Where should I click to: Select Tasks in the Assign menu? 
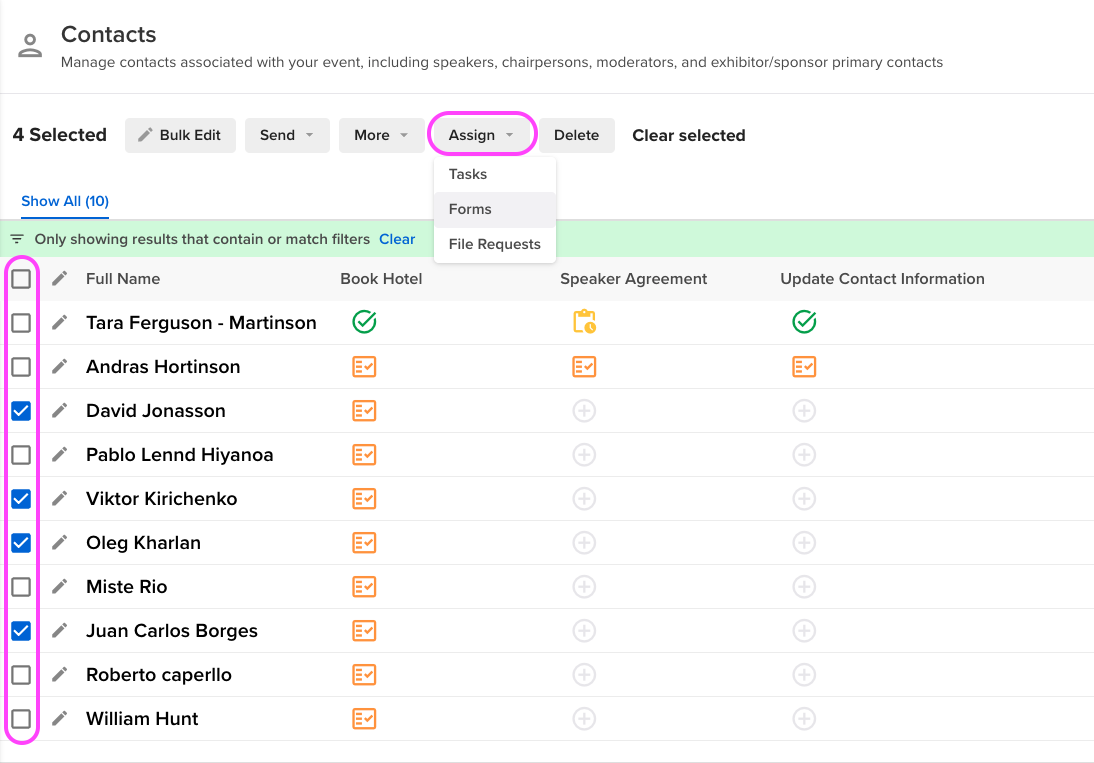coord(467,174)
